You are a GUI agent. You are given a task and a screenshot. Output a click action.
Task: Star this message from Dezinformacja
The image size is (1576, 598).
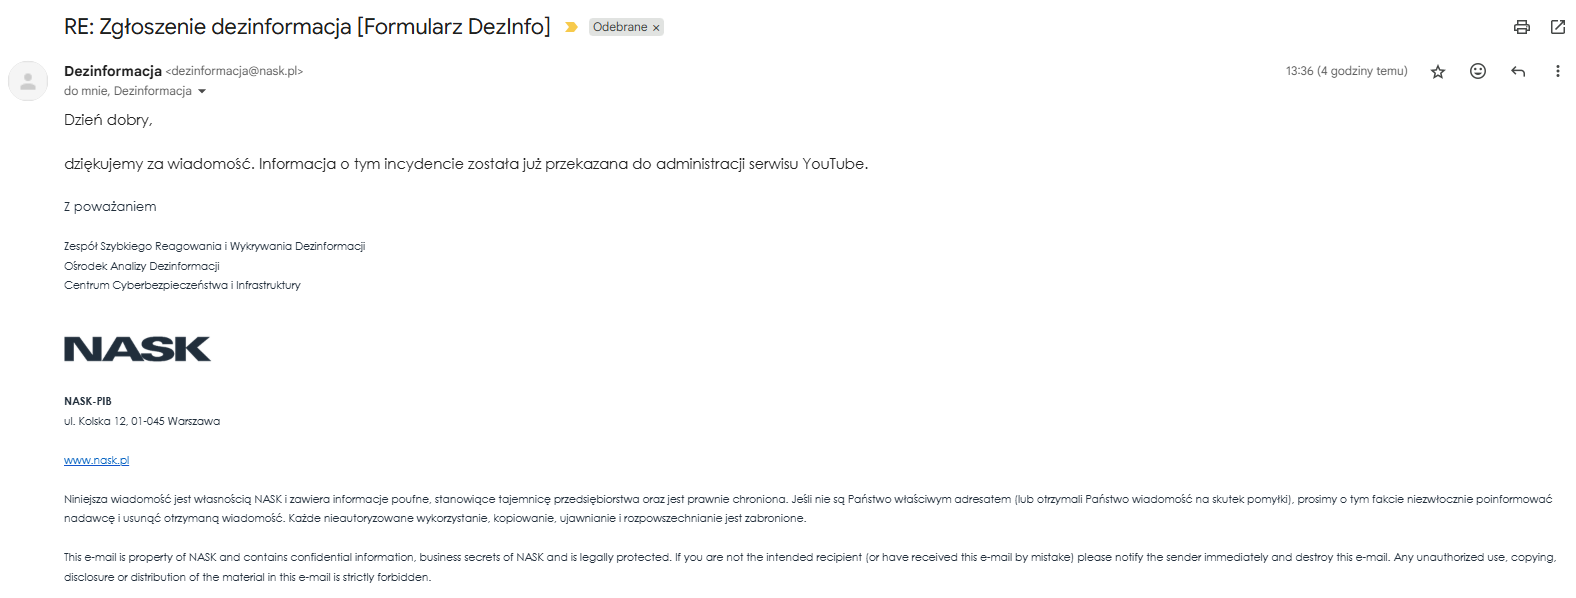1438,71
